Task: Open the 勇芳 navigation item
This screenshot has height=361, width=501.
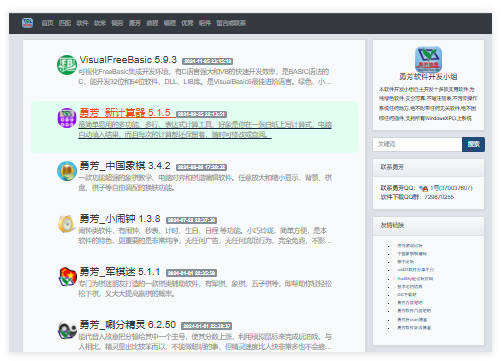Action: click(x=135, y=23)
